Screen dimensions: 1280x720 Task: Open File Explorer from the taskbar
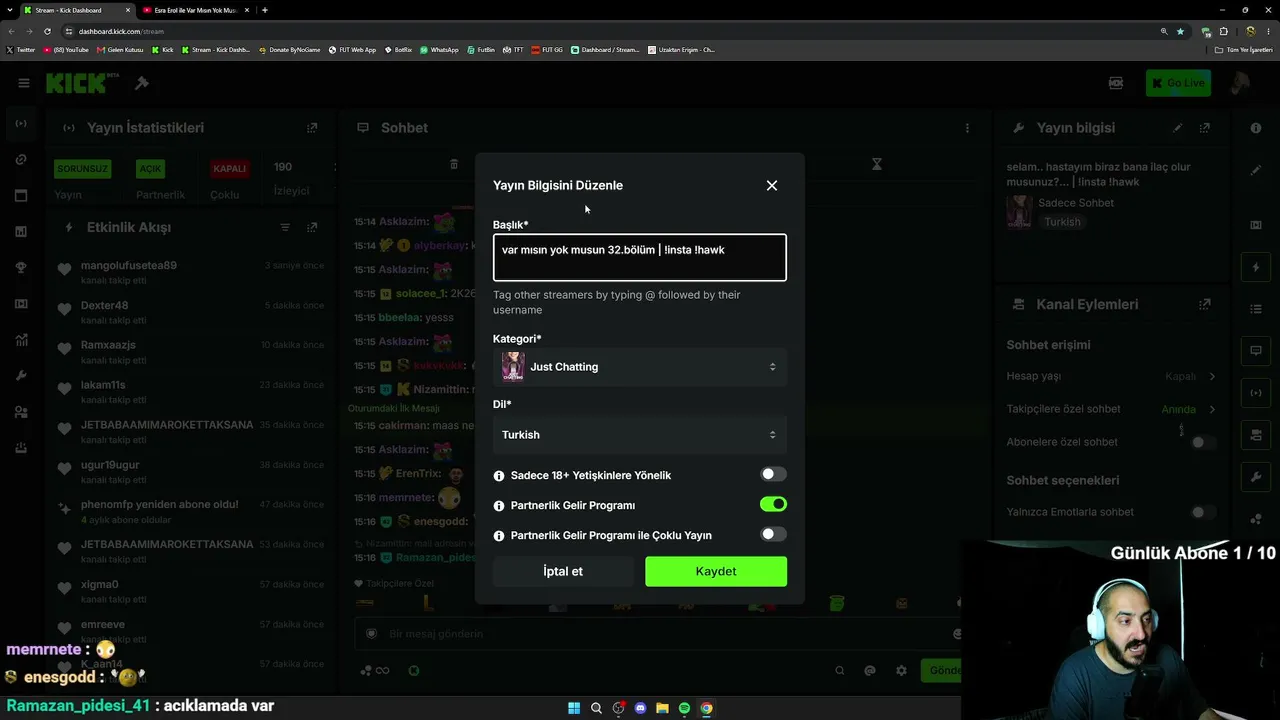(662, 708)
